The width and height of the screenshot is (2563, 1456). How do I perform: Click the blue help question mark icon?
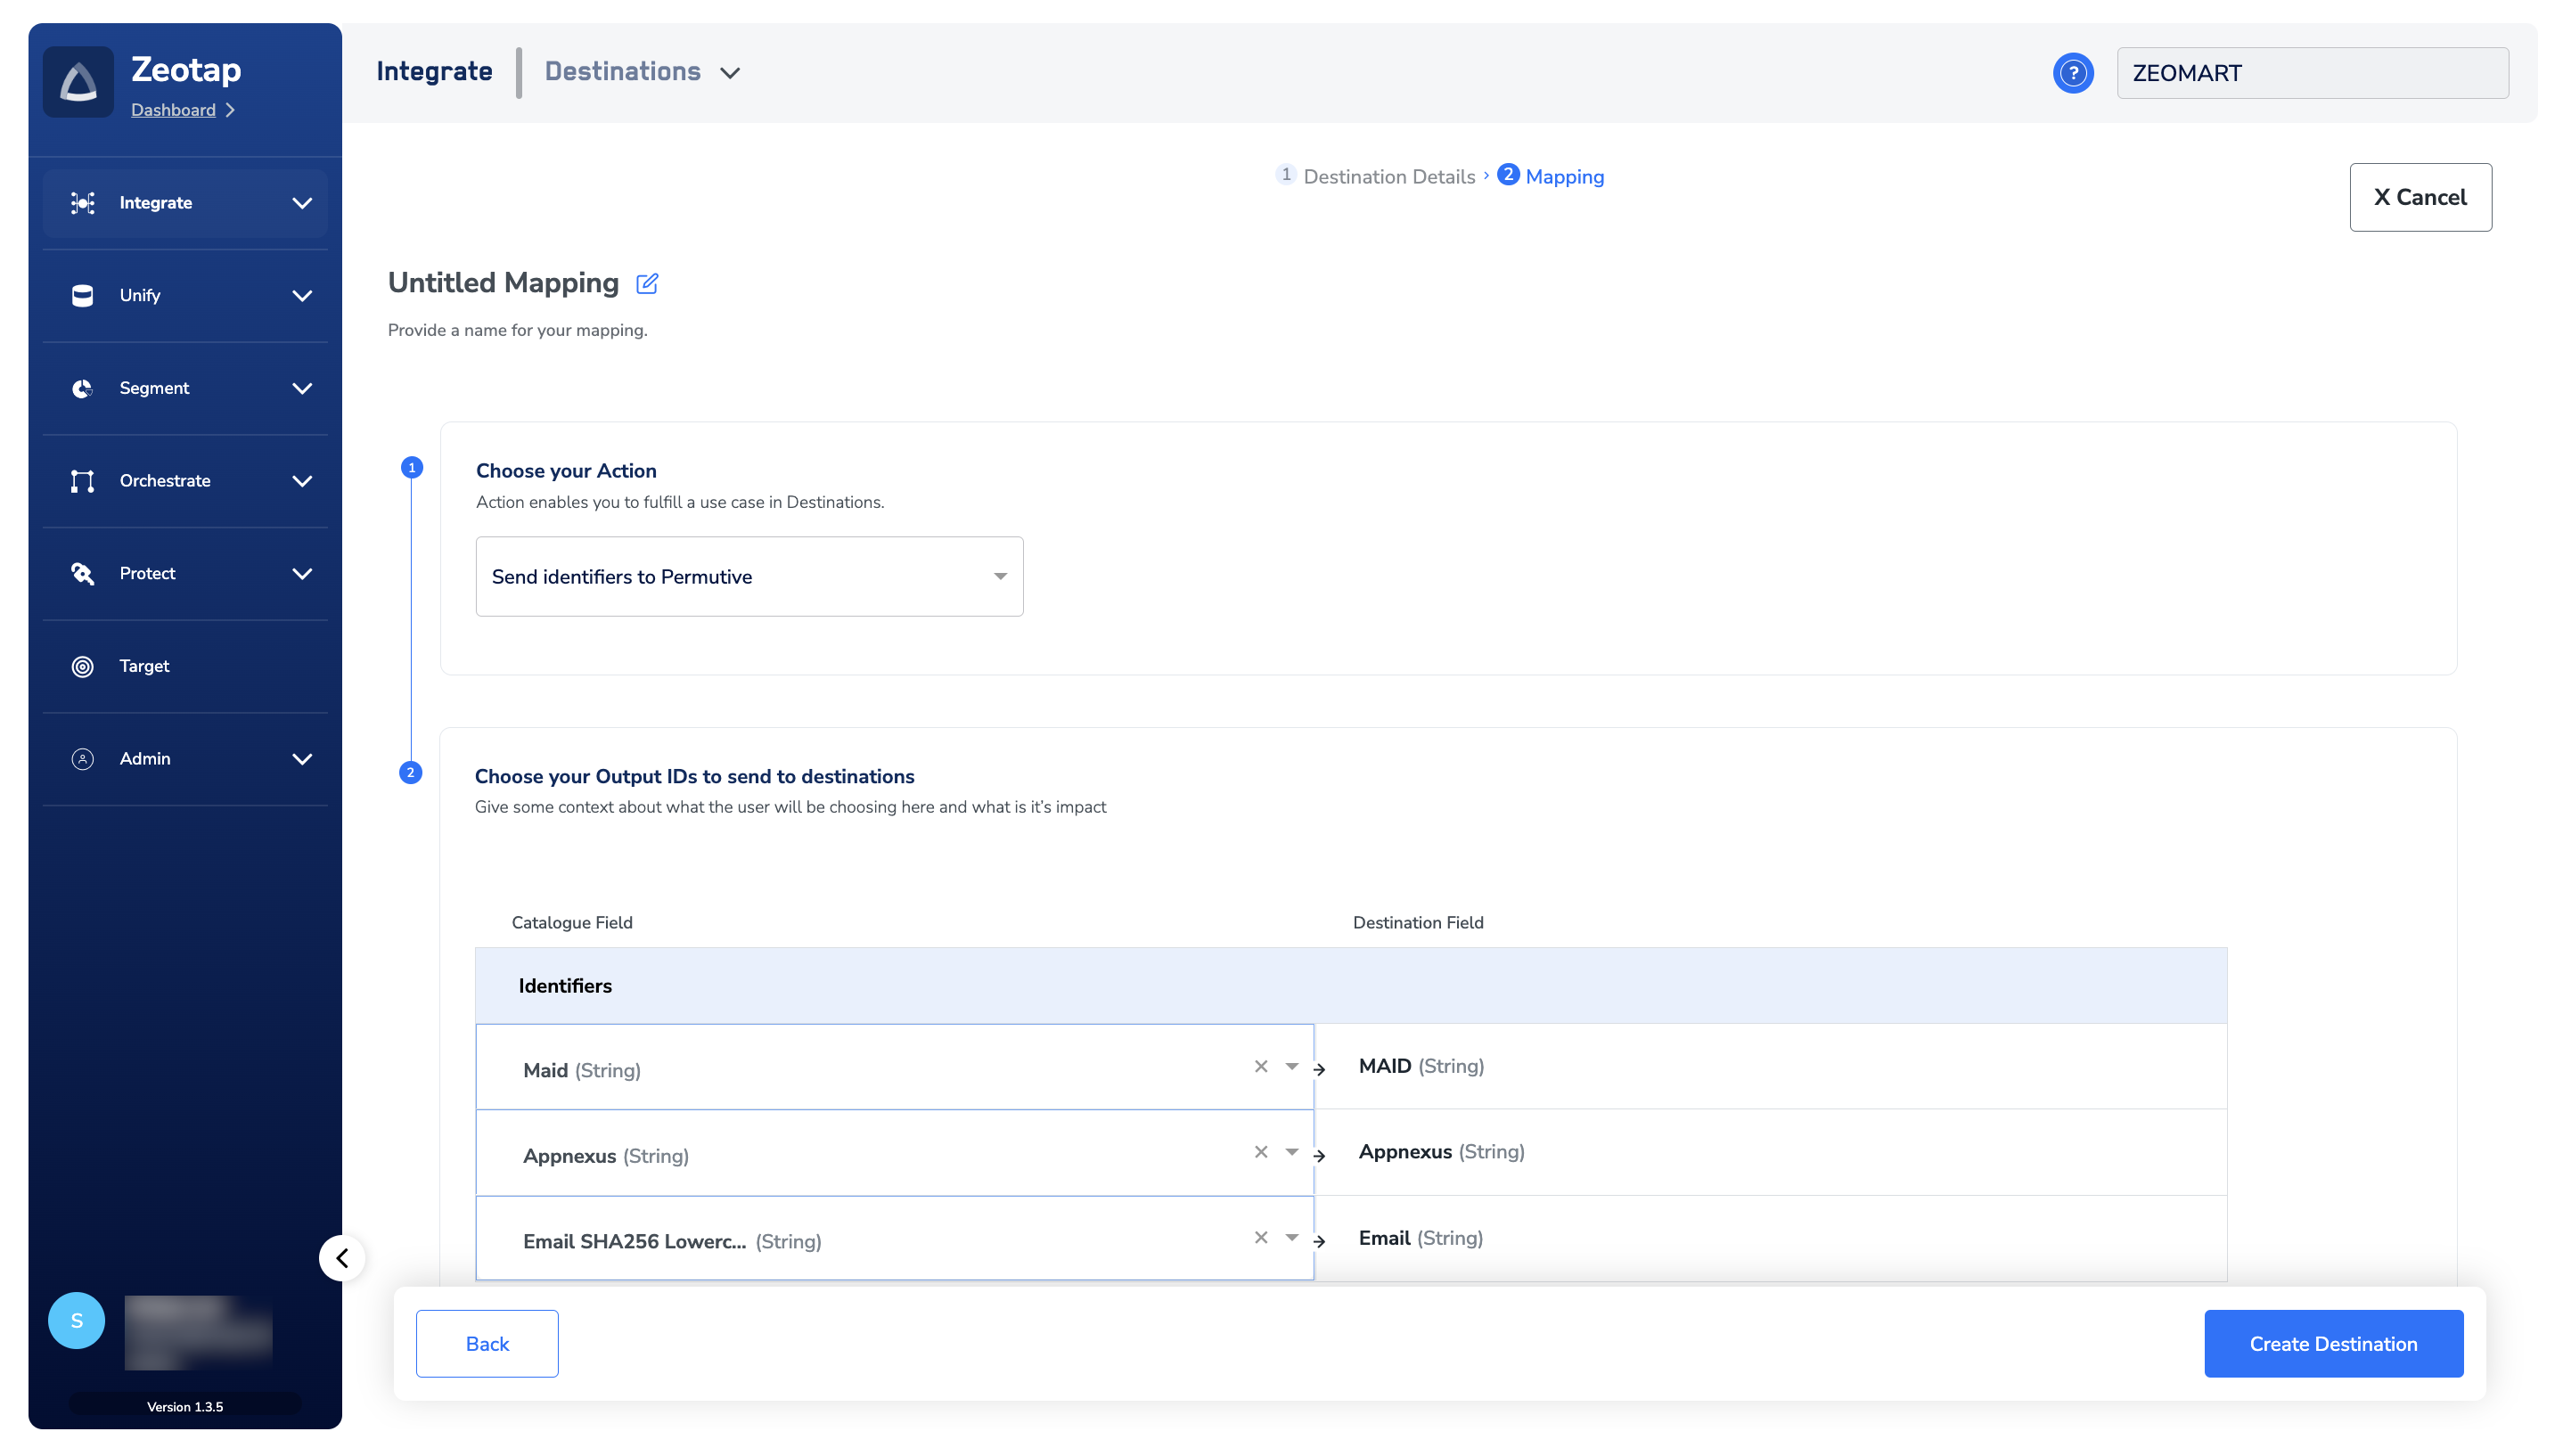(2072, 73)
